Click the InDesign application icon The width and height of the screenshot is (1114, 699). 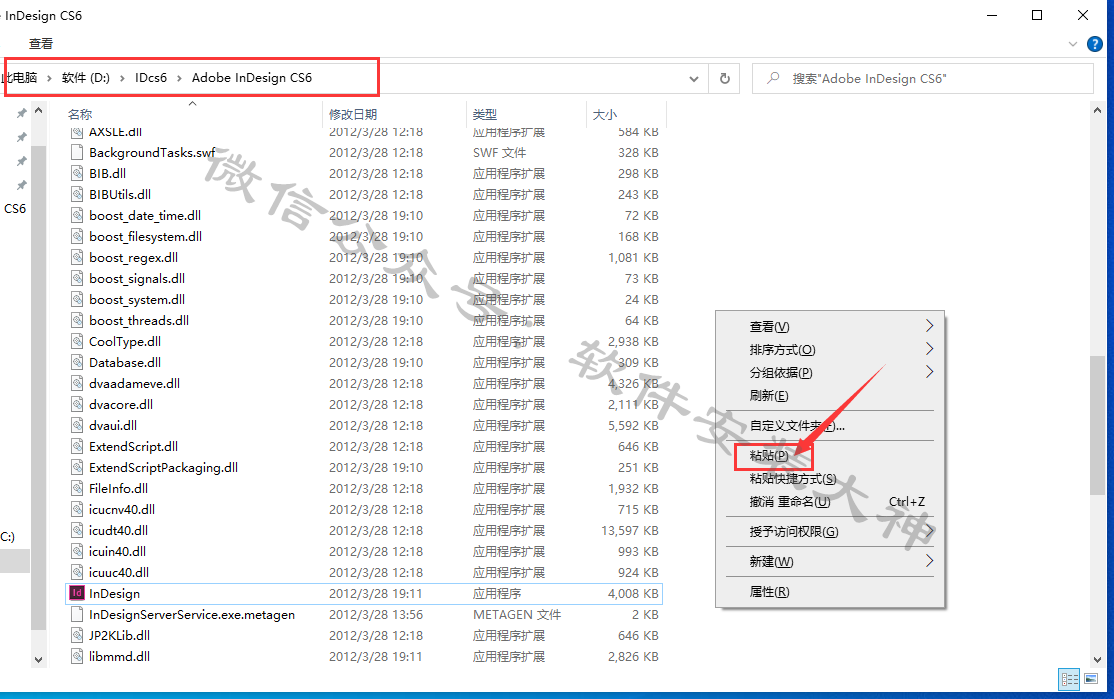77,593
